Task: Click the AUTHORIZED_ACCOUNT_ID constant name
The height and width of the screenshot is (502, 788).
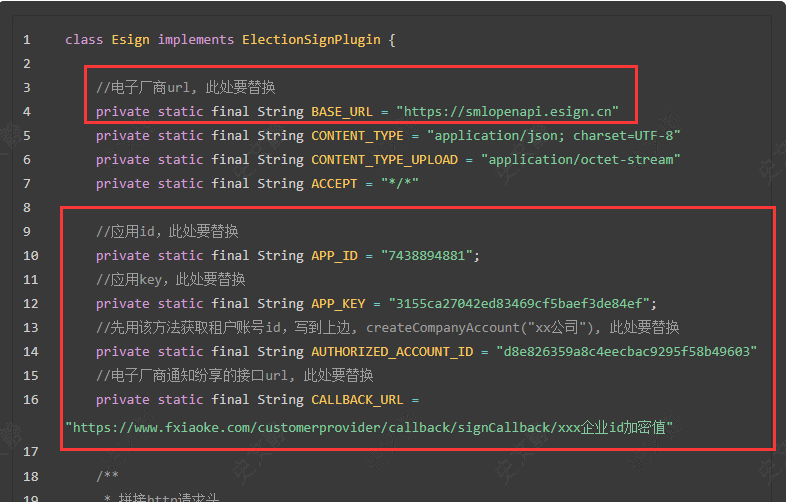Action: 392,352
